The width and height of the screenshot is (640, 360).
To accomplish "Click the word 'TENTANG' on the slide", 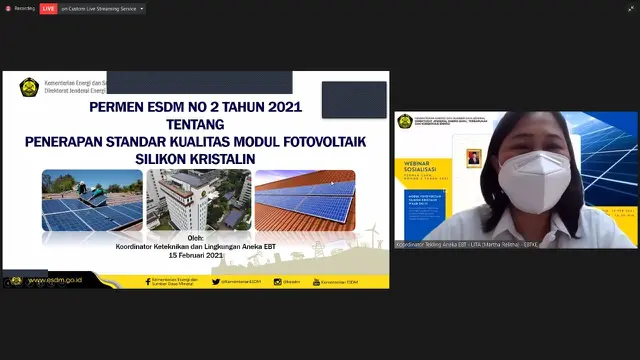I will point(196,124).
